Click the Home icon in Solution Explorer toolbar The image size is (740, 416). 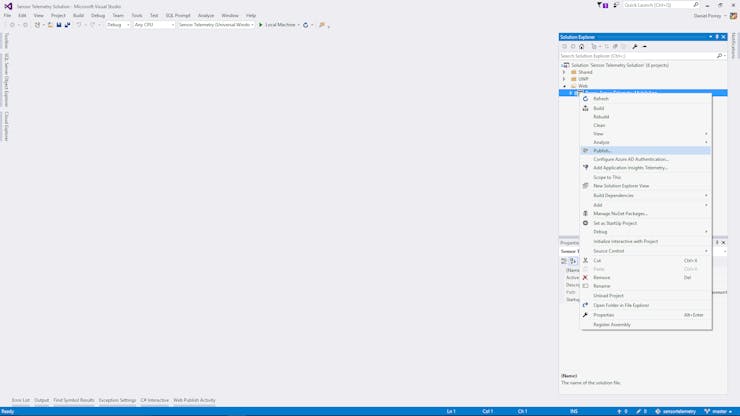pyautogui.click(x=581, y=46)
